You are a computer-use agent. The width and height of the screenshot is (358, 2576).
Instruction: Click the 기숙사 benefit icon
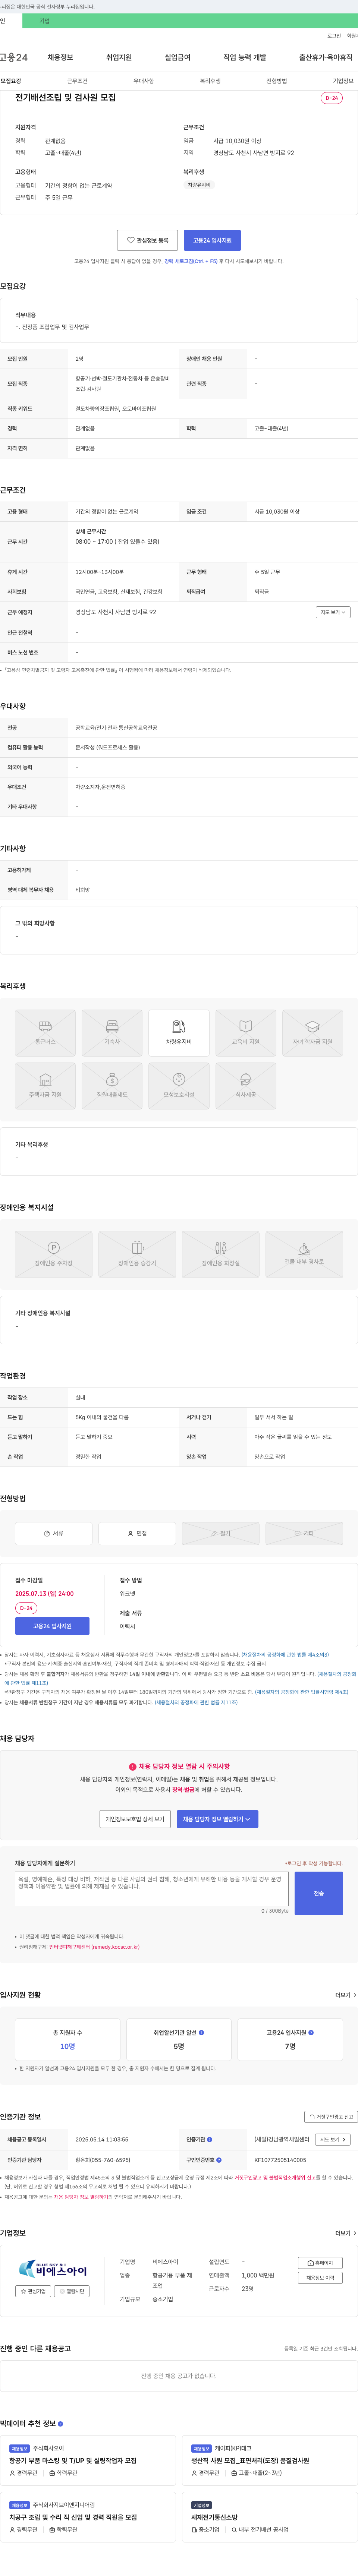(x=112, y=1033)
